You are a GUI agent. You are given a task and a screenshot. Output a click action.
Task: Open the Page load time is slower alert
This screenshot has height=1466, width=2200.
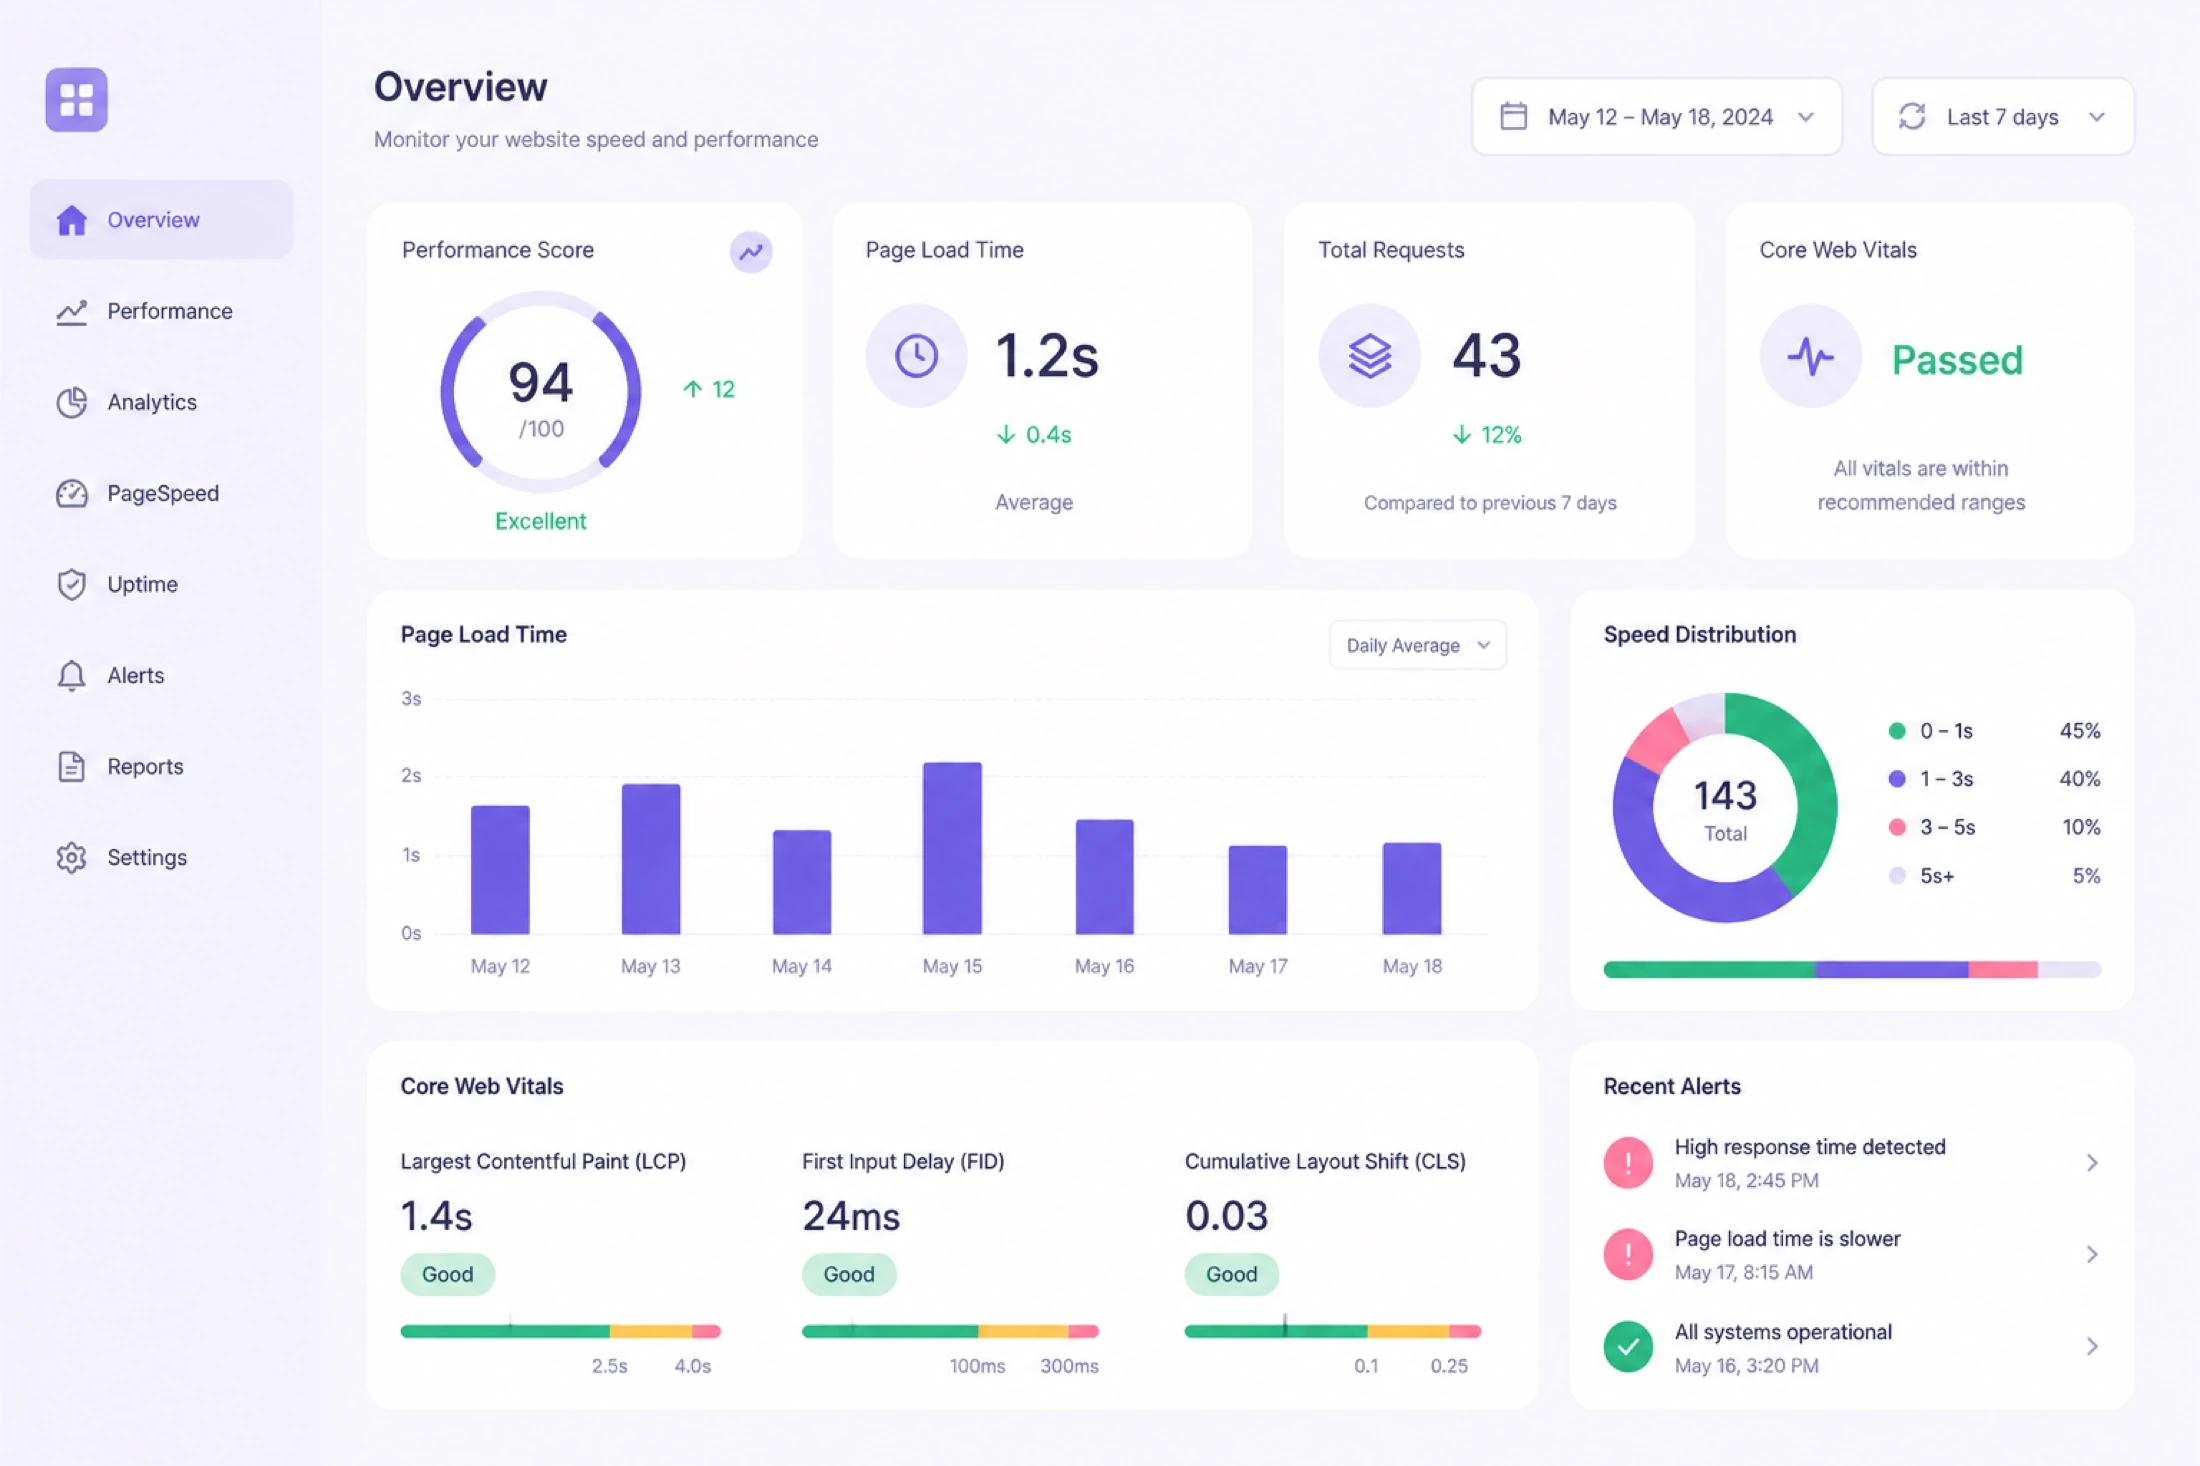tap(1852, 1254)
